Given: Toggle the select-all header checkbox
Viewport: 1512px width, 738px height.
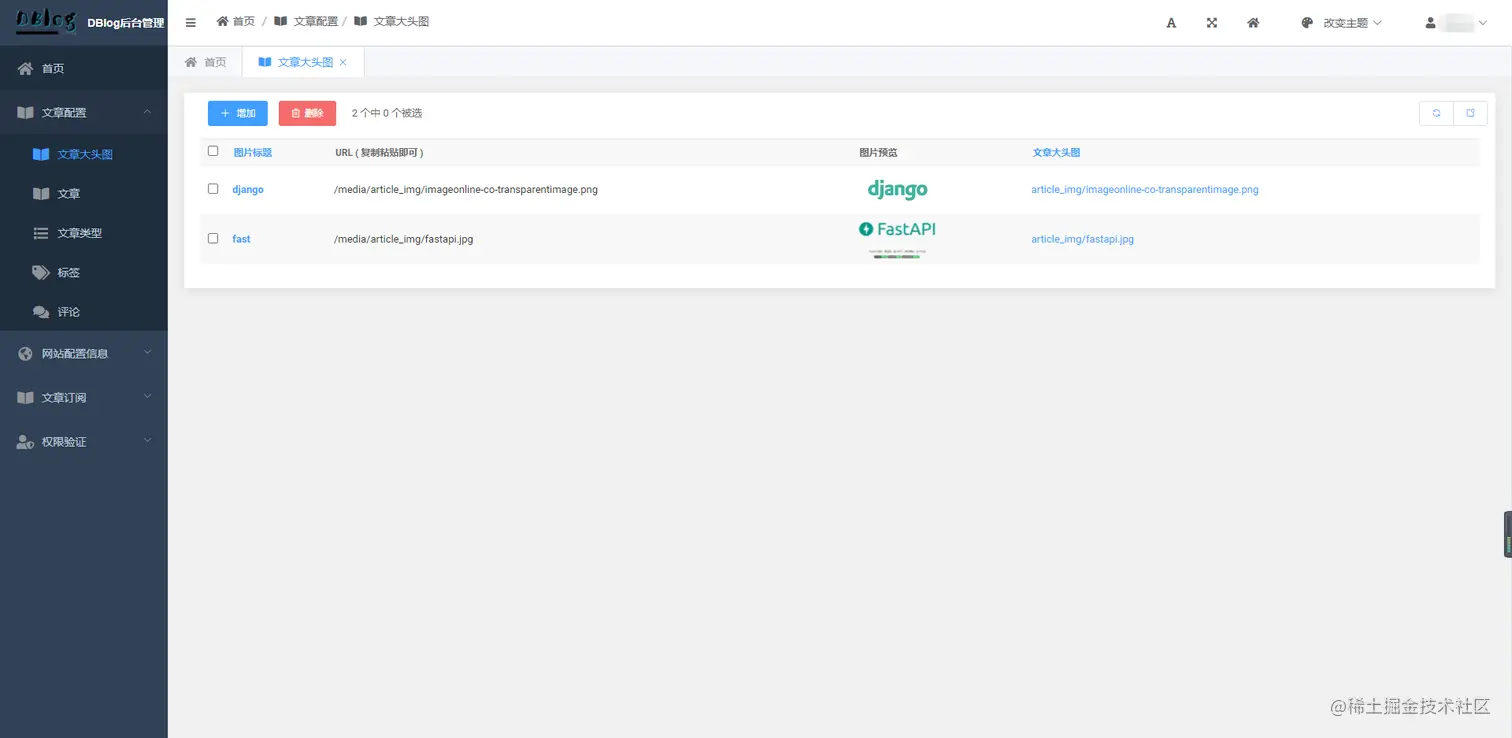Looking at the screenshot, I should point(213,151).
